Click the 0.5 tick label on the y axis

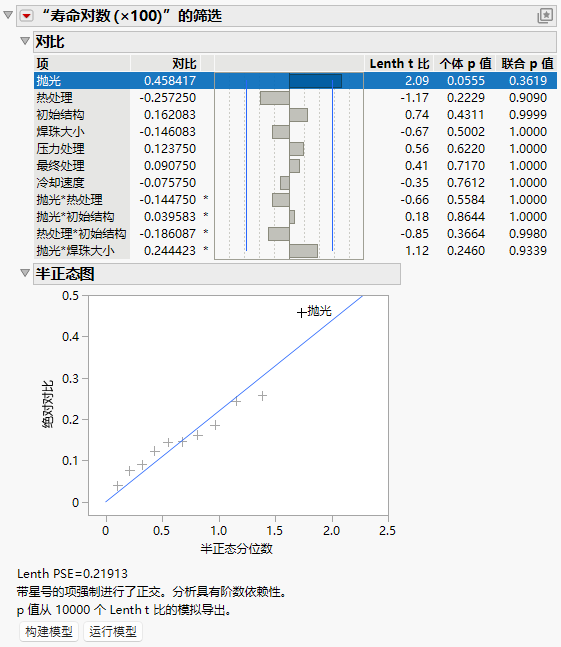tap(70, 296)
